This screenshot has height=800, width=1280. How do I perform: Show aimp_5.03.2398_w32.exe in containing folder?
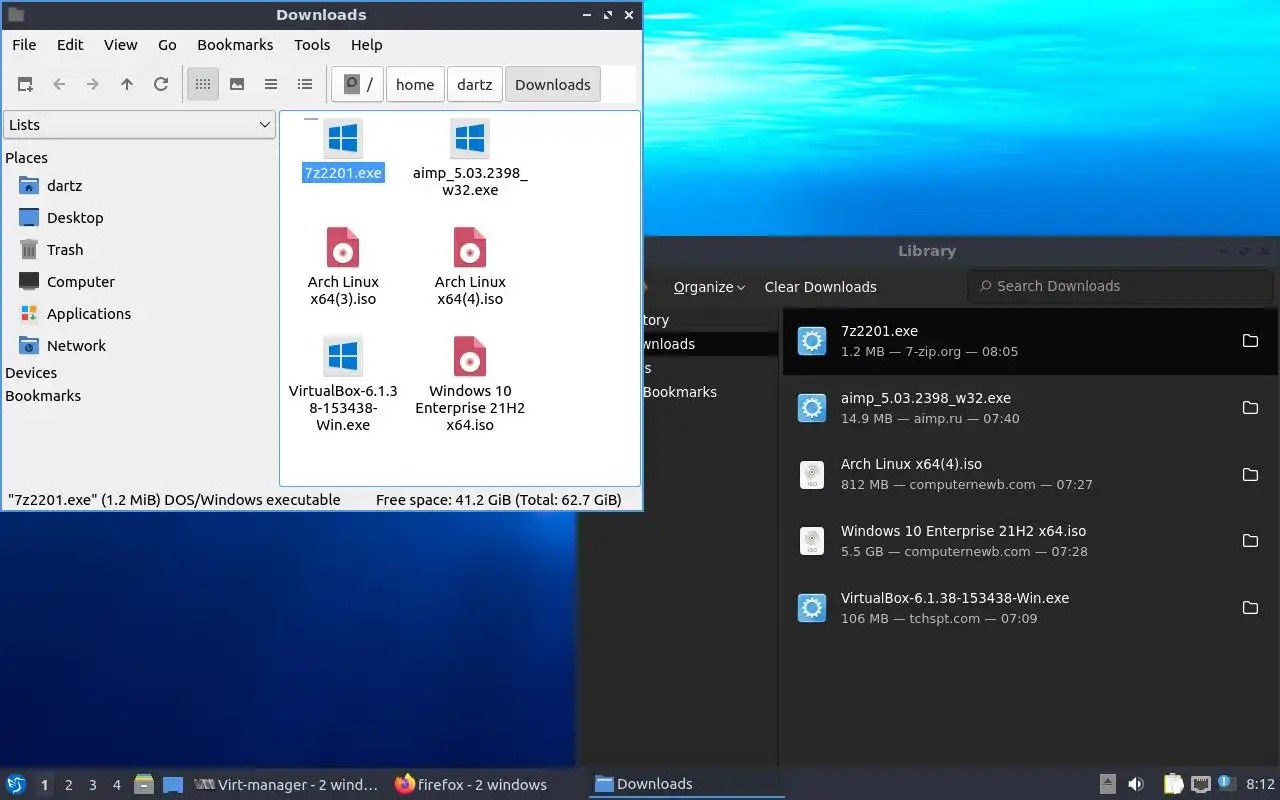1250,408
